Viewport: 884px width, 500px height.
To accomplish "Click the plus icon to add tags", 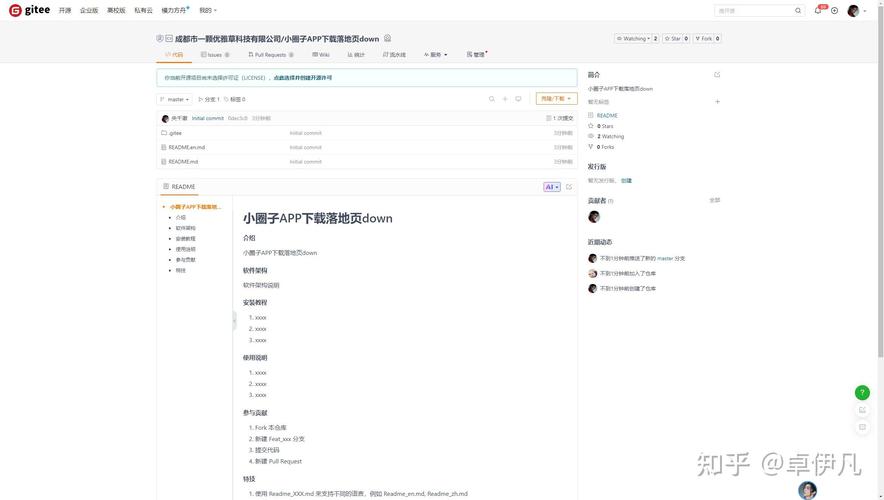I will (717, 102).
